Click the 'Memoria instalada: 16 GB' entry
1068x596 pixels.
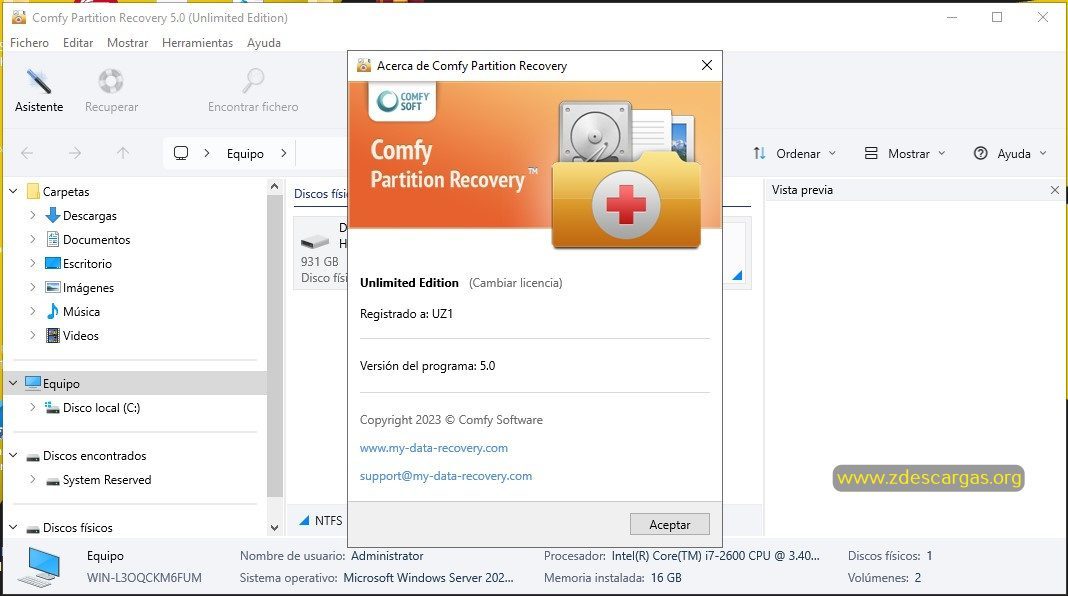click(612, 578)
